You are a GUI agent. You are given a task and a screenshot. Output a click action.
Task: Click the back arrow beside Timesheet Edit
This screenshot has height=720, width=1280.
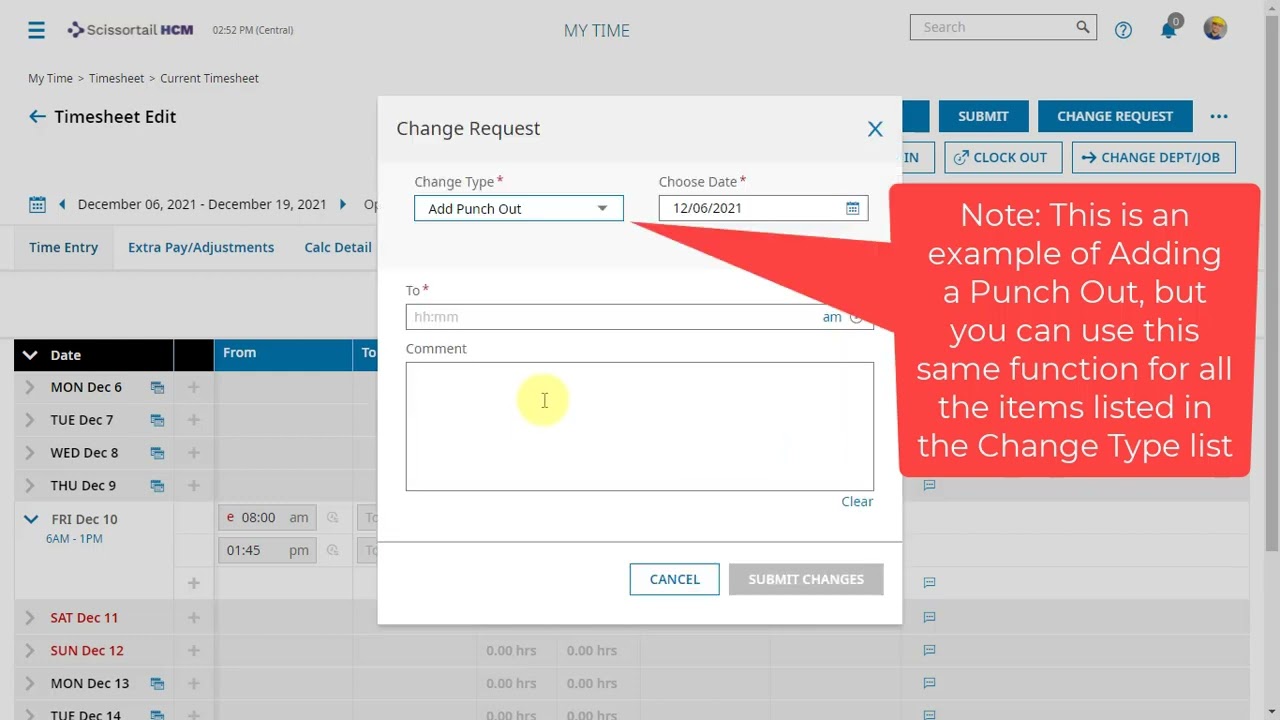pos(37,116)
